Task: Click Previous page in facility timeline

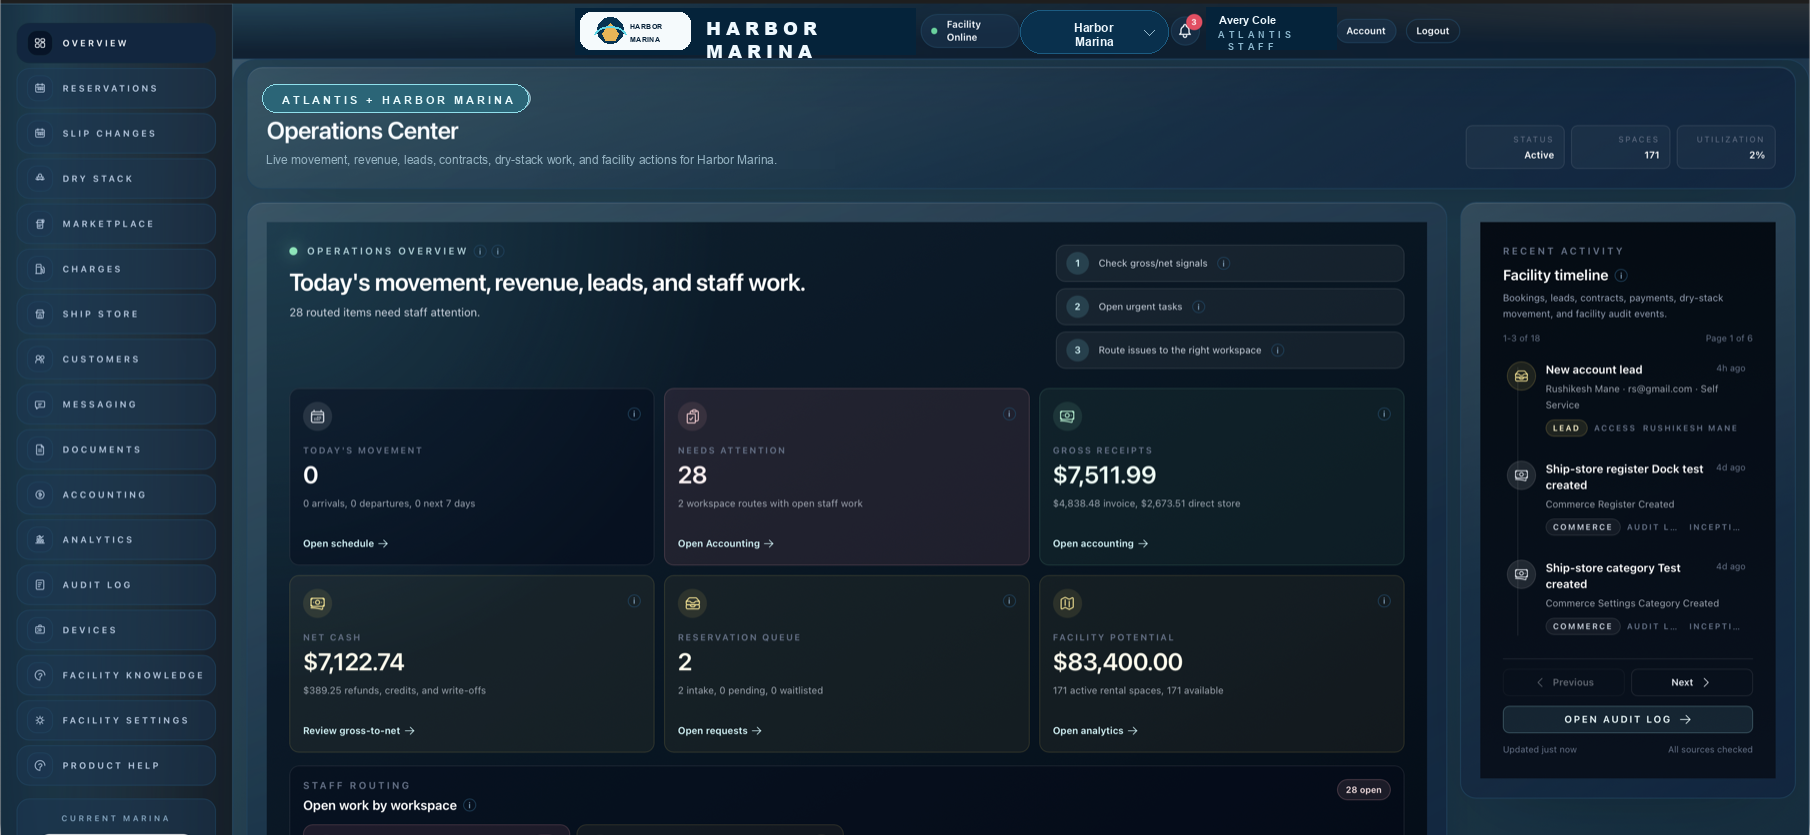Action: (1565, 682)
